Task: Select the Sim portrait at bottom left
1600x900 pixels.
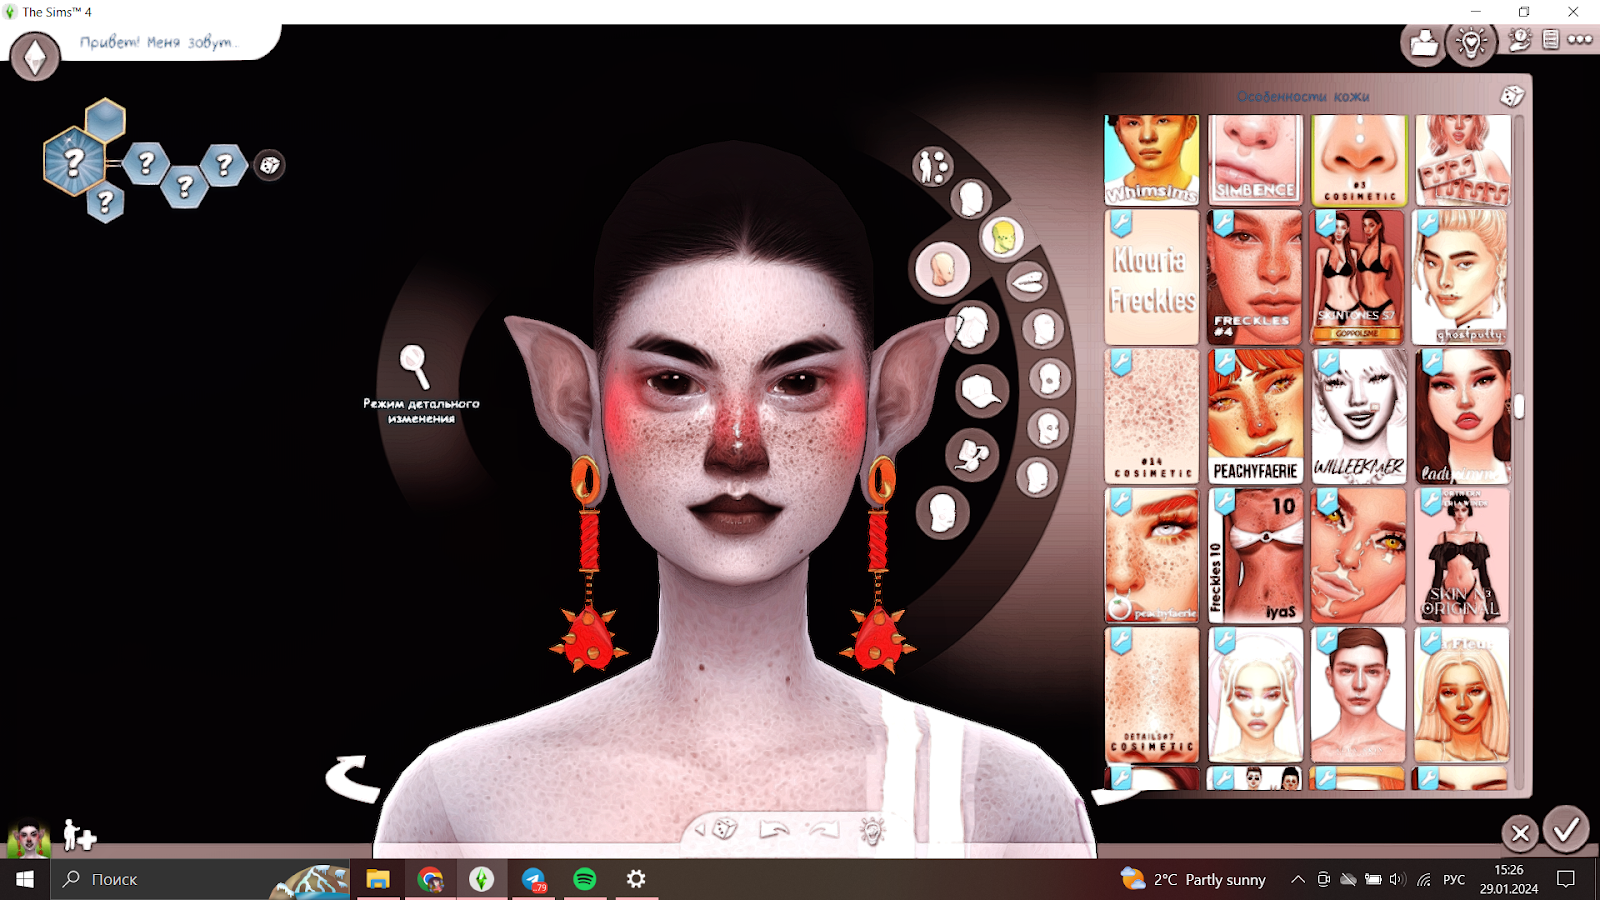Action: point(29,838)
